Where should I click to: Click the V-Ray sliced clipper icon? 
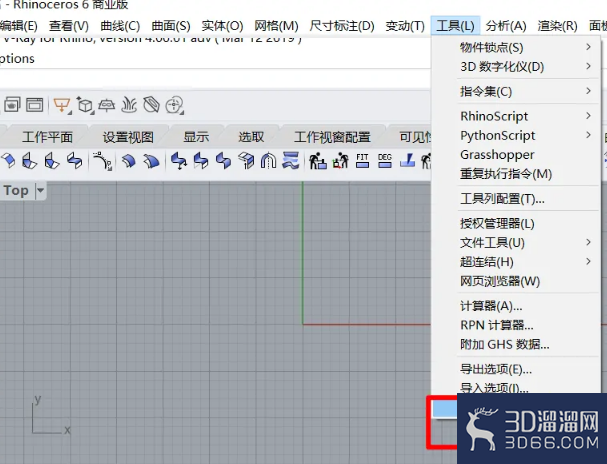coord(151,105)
